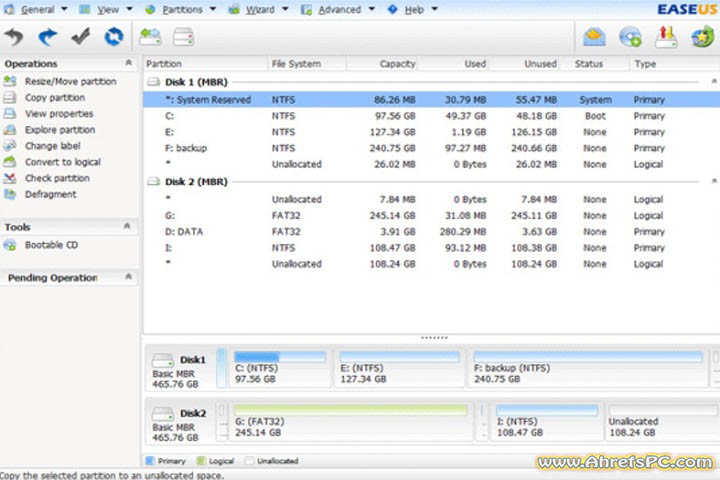Collapse the Tools panel

(x=127, y=226)
